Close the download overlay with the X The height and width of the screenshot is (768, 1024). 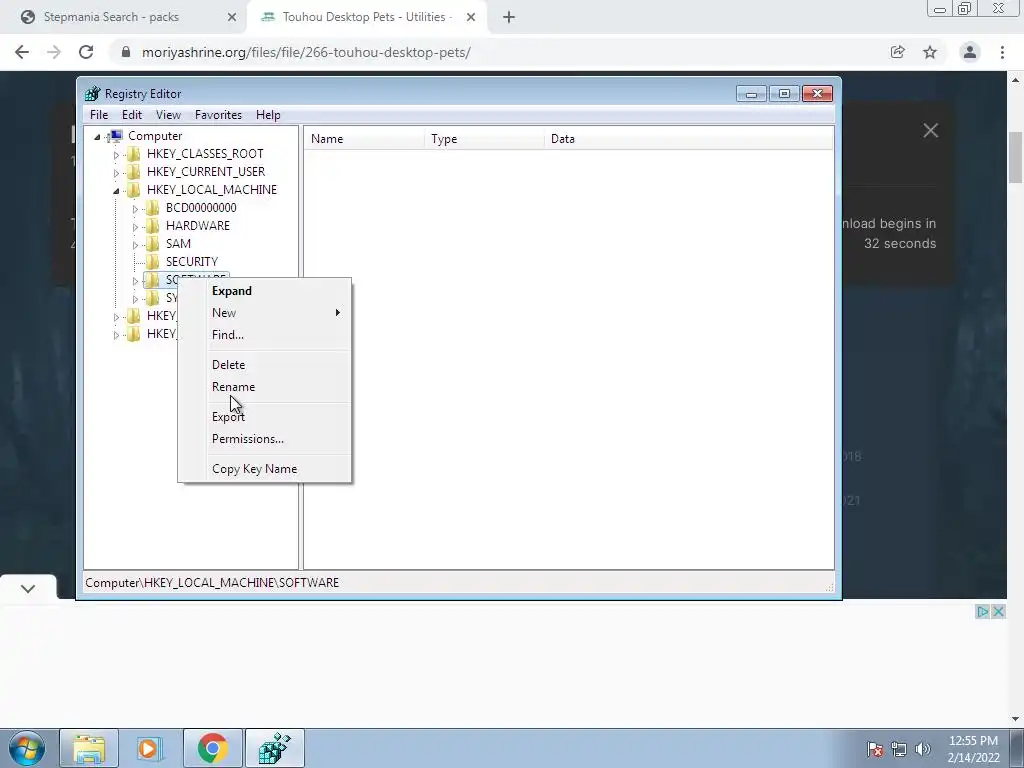click(x=931, y=131)
